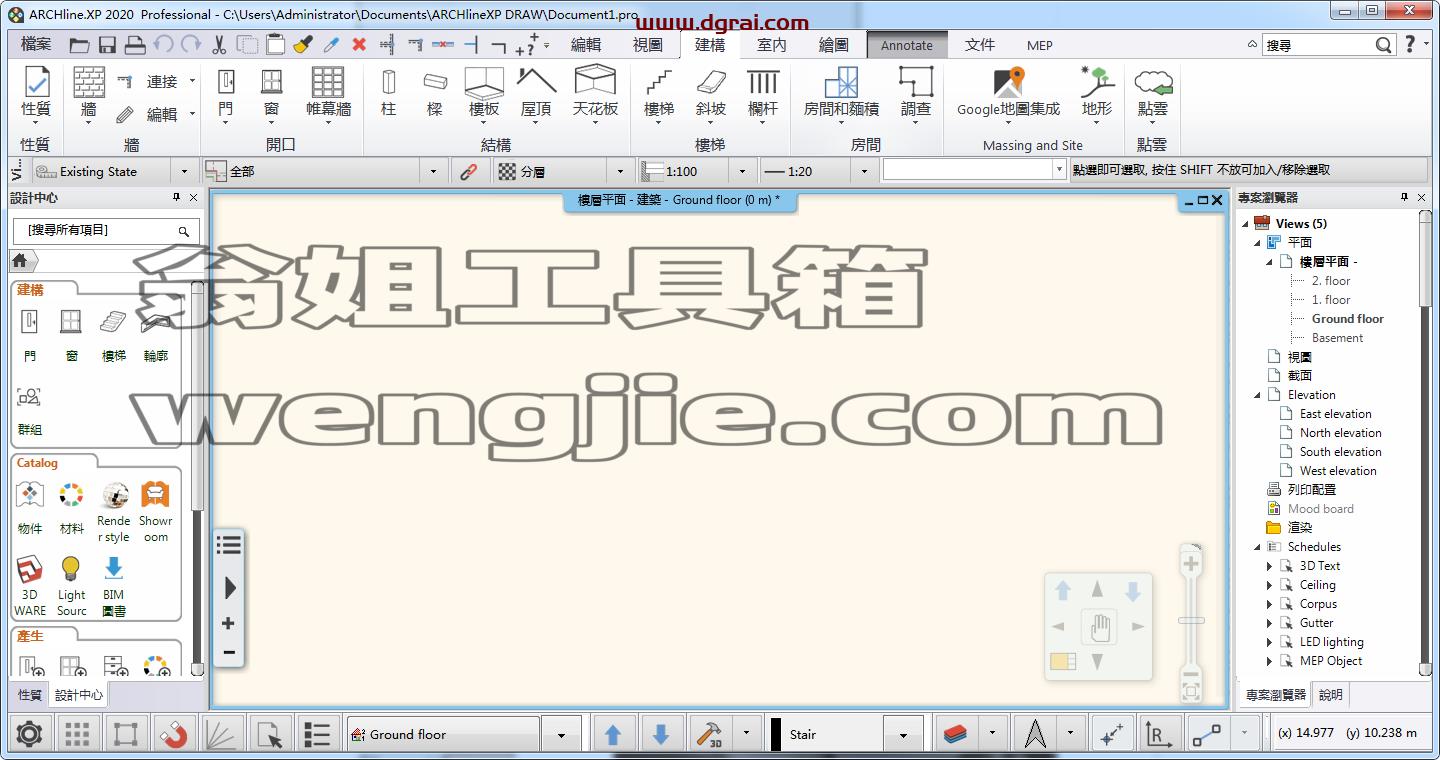Screen dimensions: 1440x760
Task: Click the hand pan control in navigator
Action: pos(1098,628)
